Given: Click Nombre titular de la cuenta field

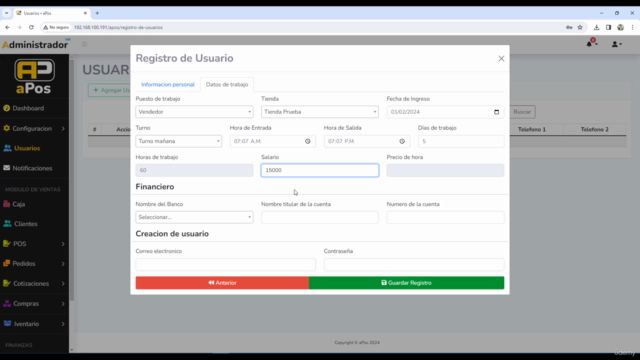Looking at the screenshot, I should tap(320, 217).
